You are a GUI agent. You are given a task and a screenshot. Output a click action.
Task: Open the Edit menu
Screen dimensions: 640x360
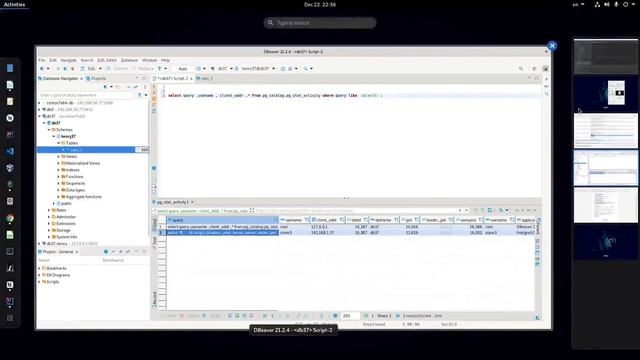click(53, 60)
